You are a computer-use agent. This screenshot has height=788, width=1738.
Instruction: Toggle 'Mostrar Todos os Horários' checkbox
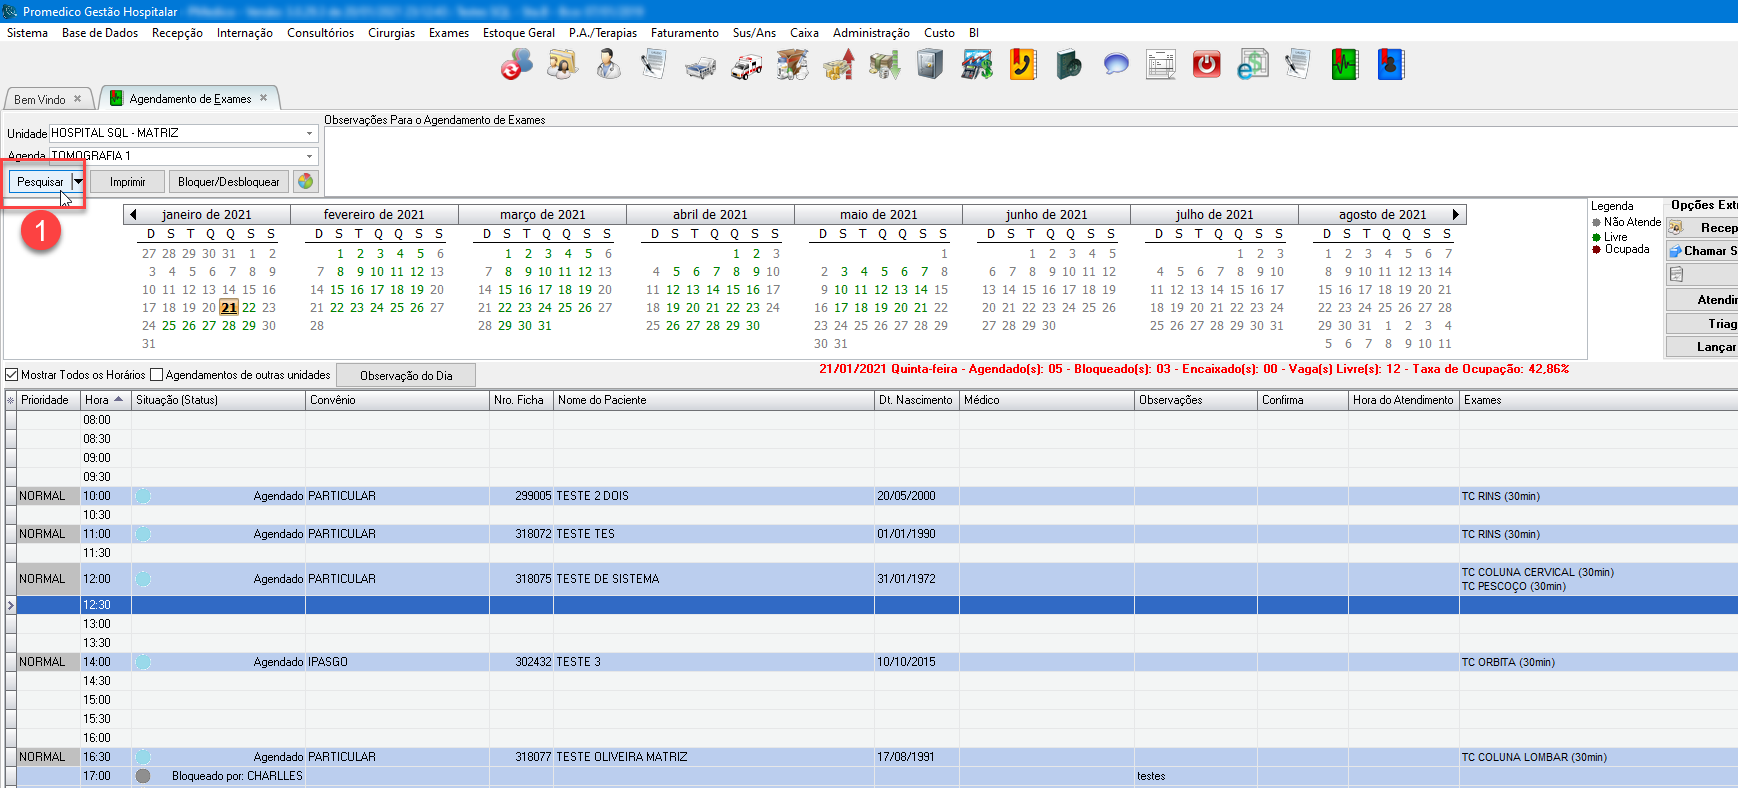pyautogui.click(x=13, y=375)
